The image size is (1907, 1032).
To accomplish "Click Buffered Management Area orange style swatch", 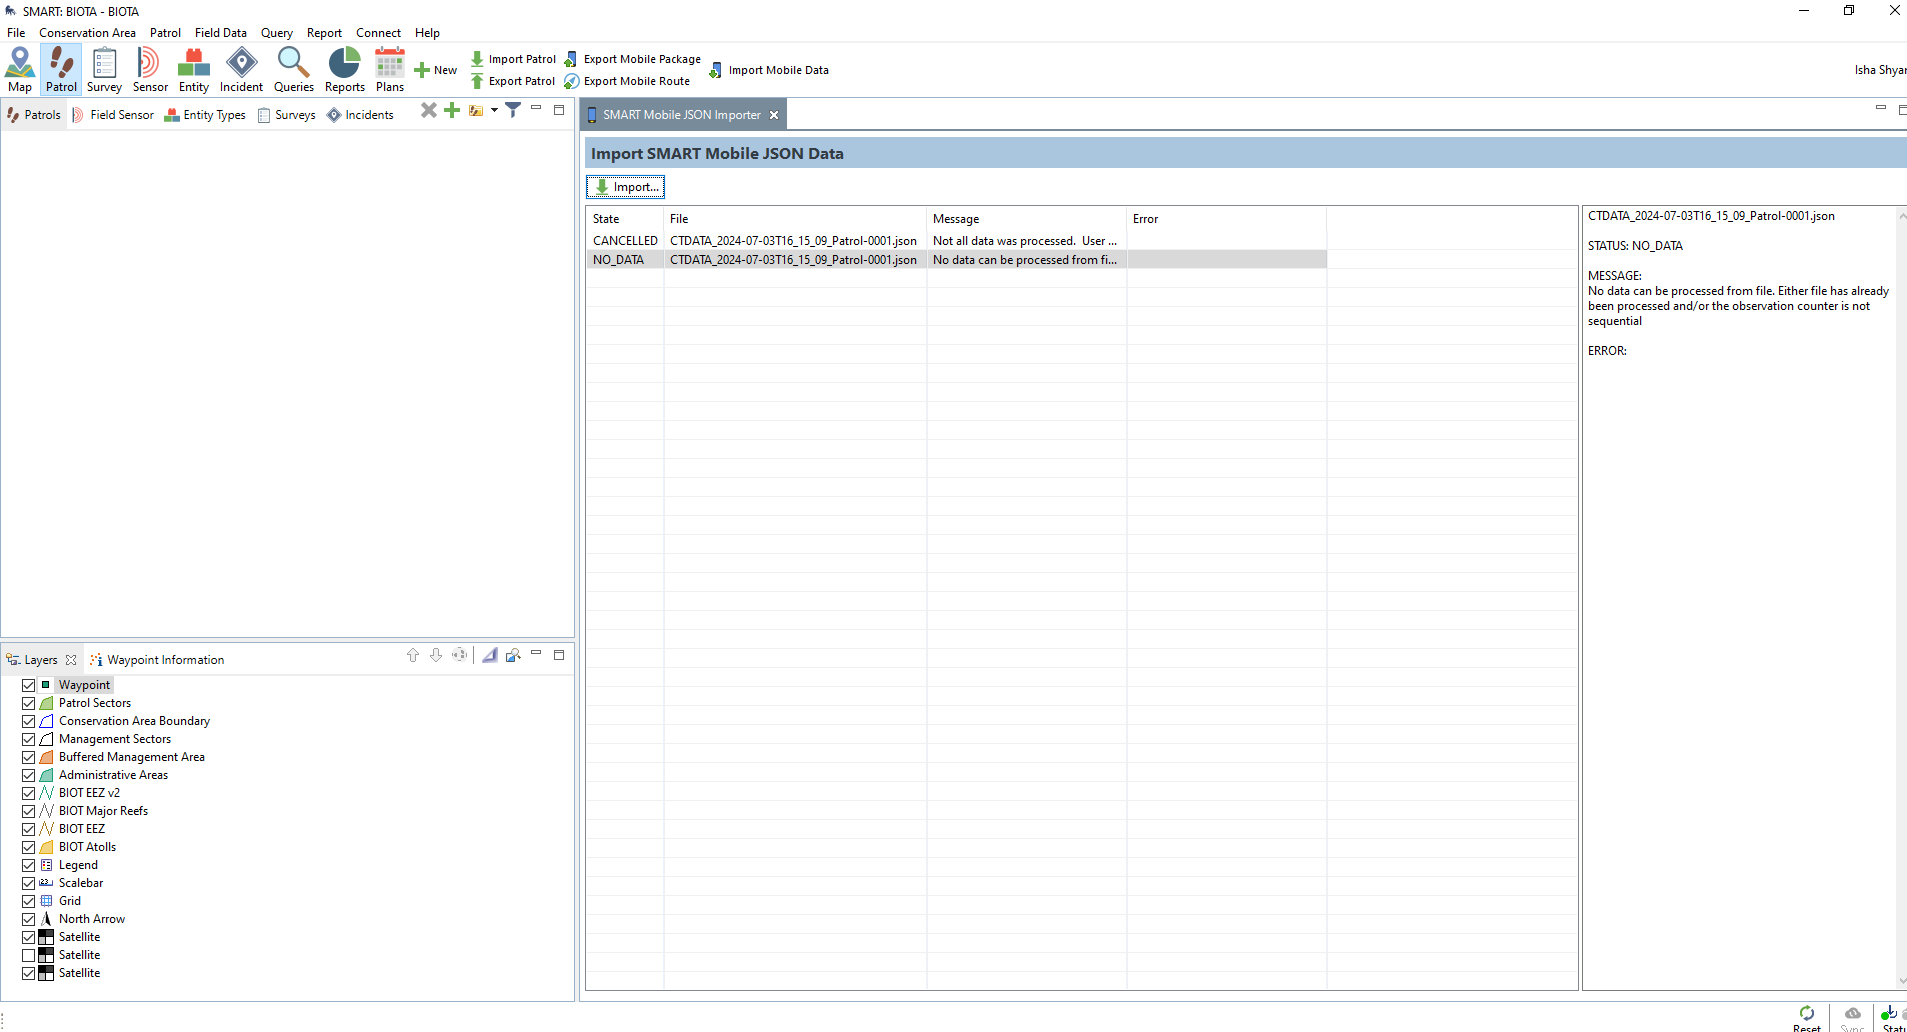I will pos(46,757).
